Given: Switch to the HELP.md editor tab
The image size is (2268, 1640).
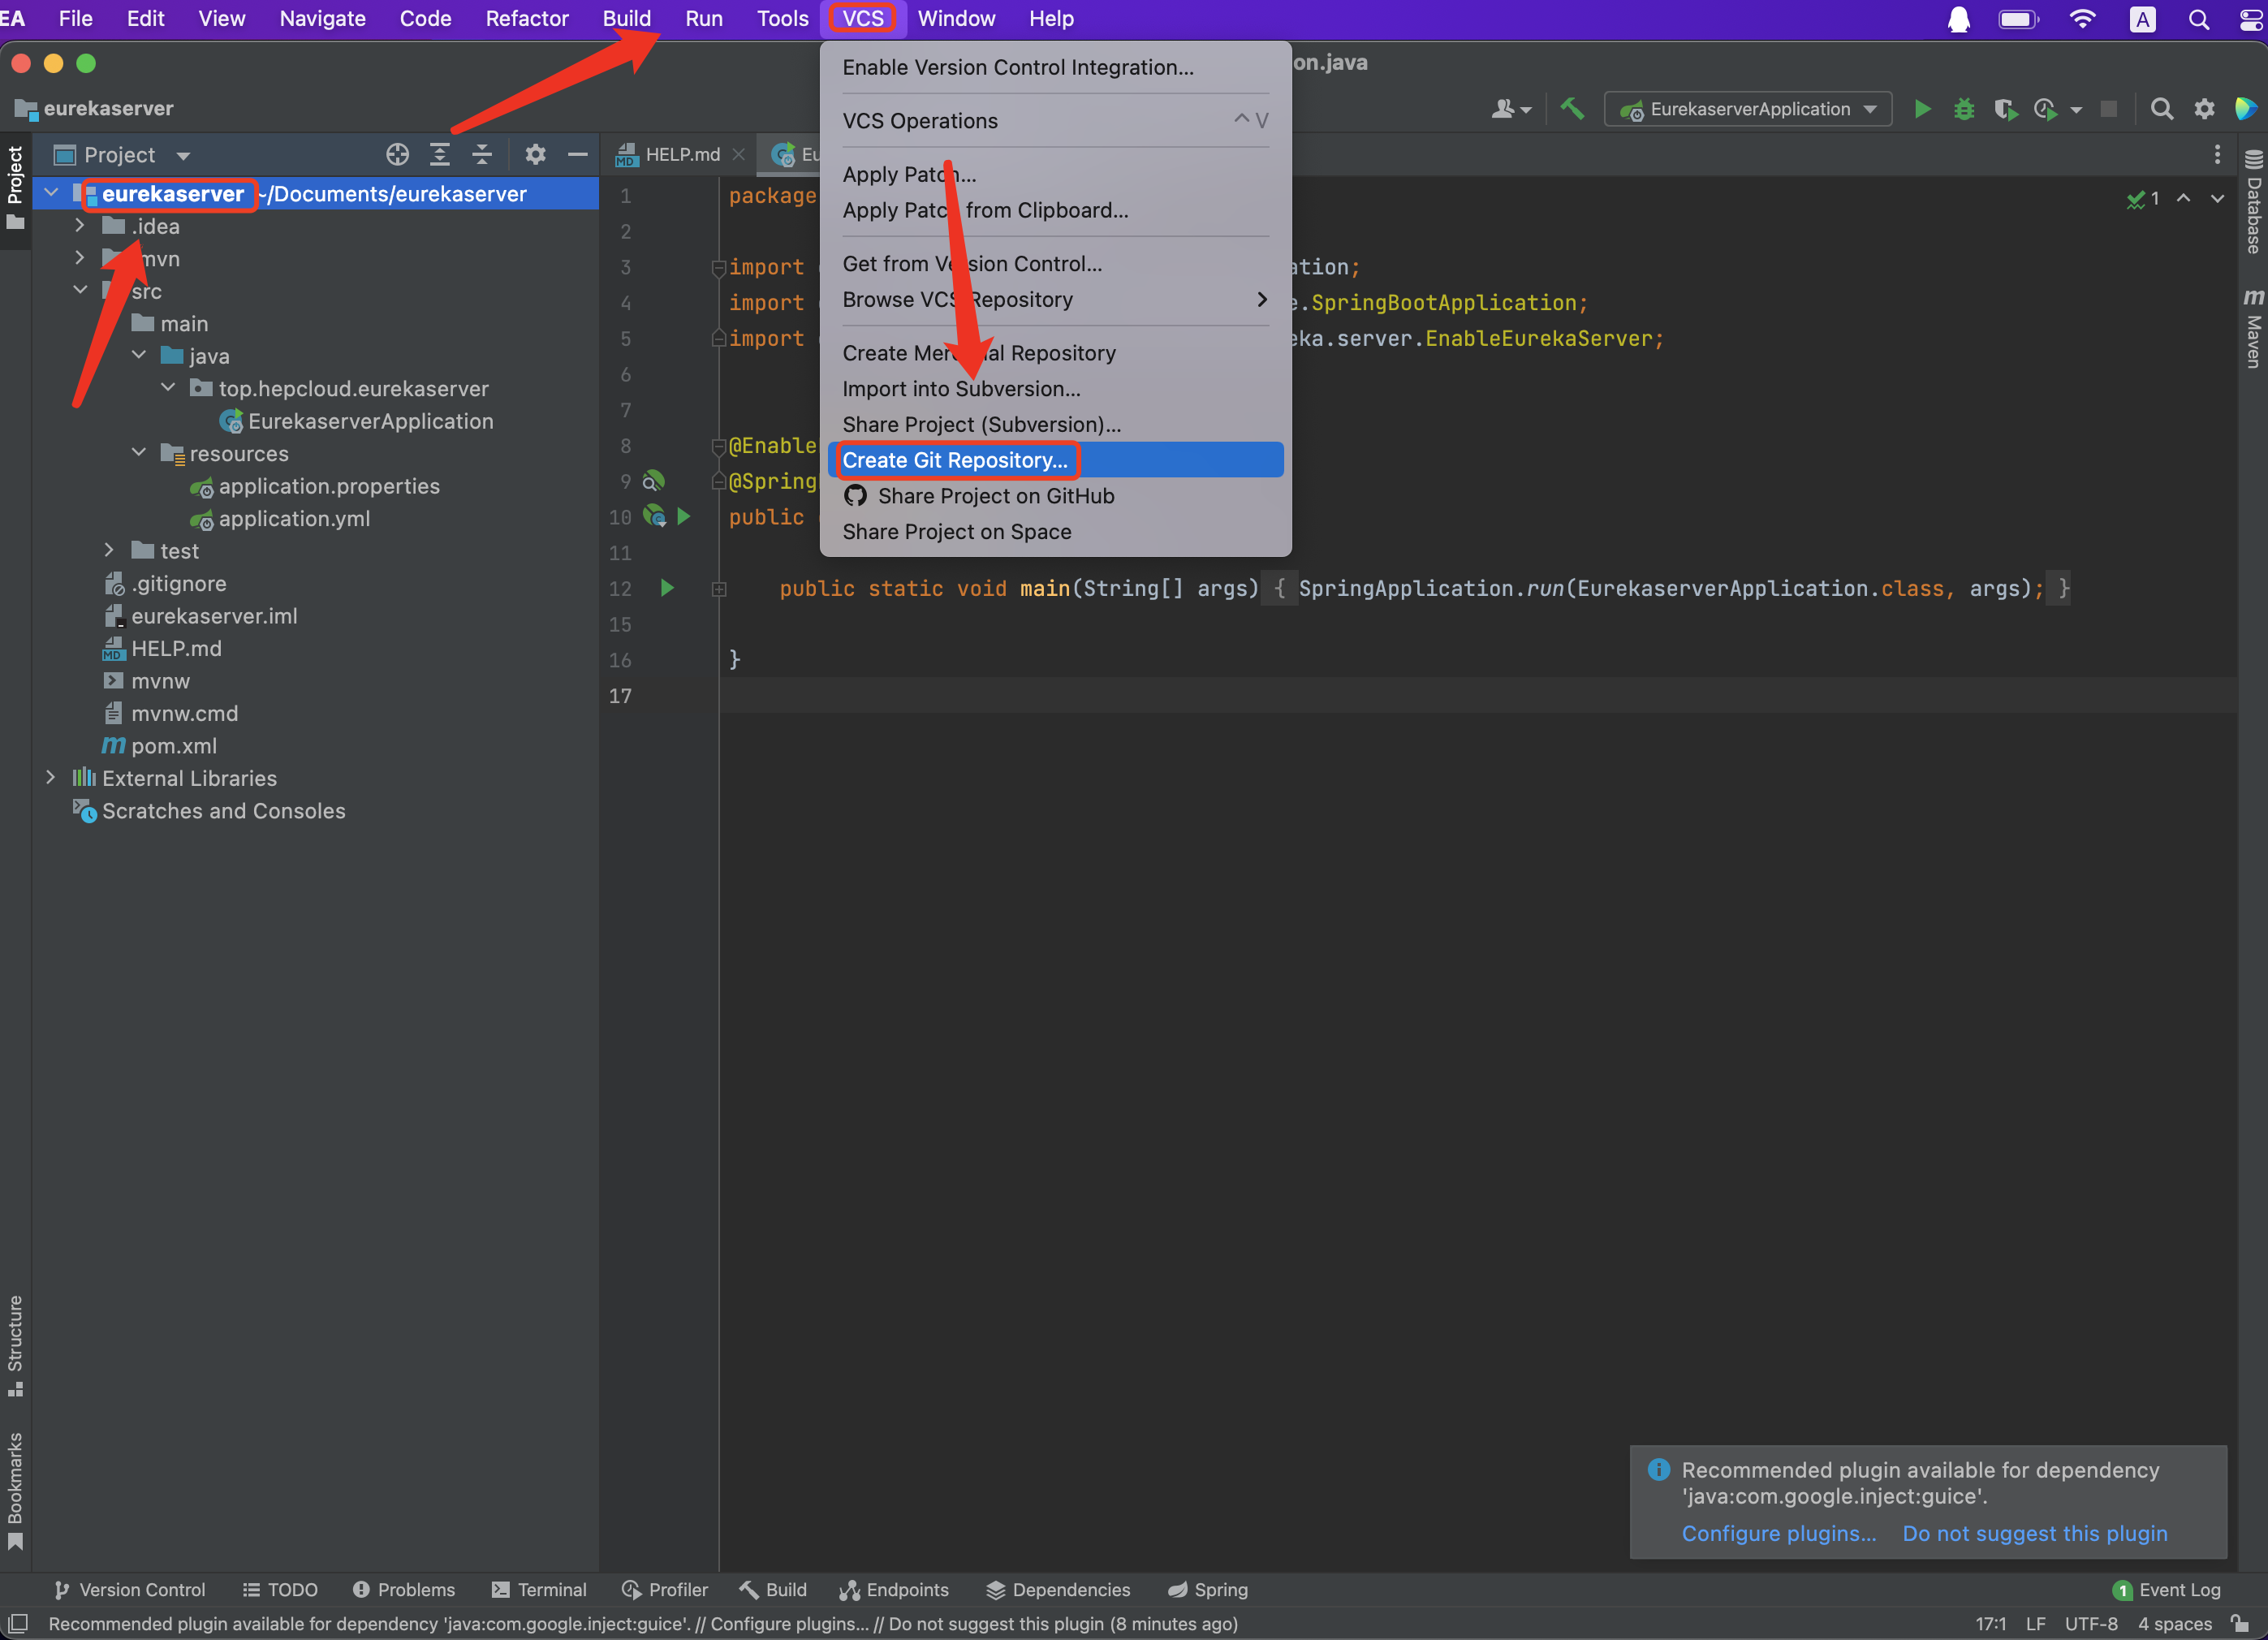Looking at the screenshot, I should click(681, 154).
